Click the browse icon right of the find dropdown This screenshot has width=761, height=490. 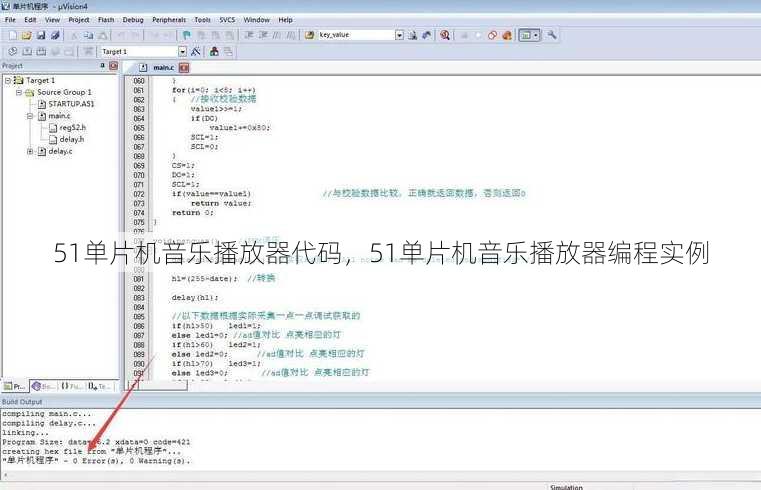(x=412, y=35)
